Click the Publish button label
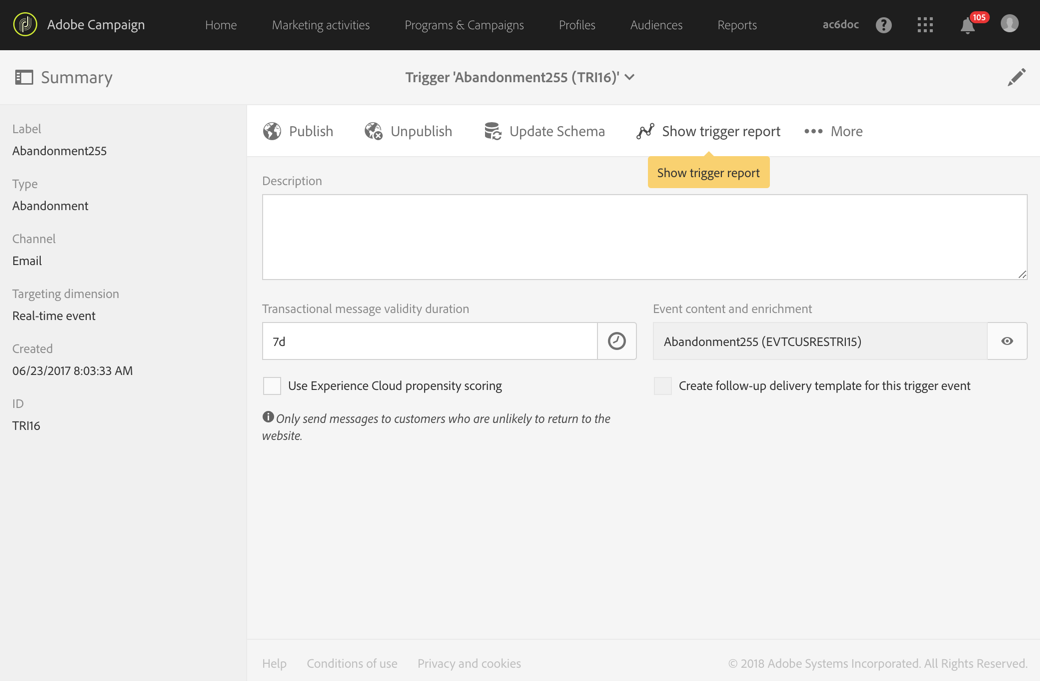1040x681 pixels. [311, 131]
